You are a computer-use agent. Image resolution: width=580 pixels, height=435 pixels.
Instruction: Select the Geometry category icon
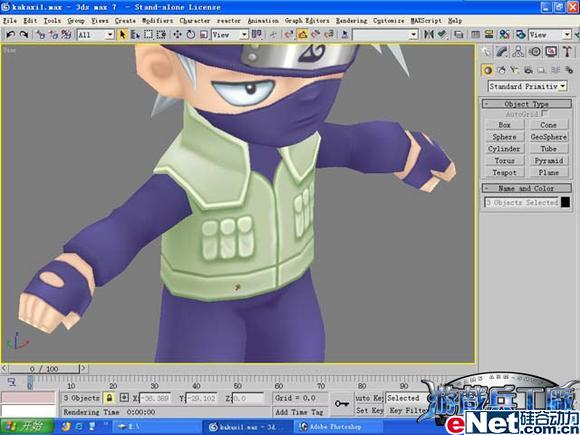pyautogui.click(x=488, y=70)
